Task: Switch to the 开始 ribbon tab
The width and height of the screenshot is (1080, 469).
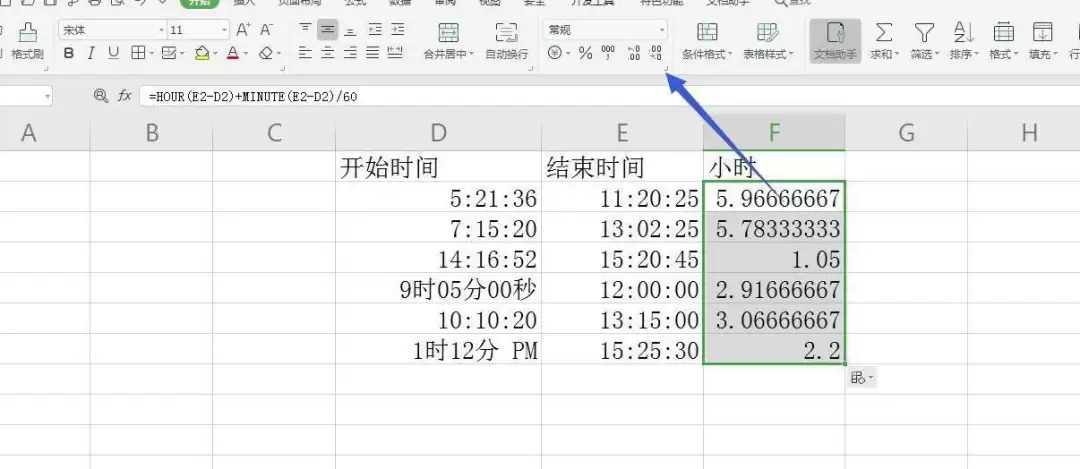Action: coord(199,3)
